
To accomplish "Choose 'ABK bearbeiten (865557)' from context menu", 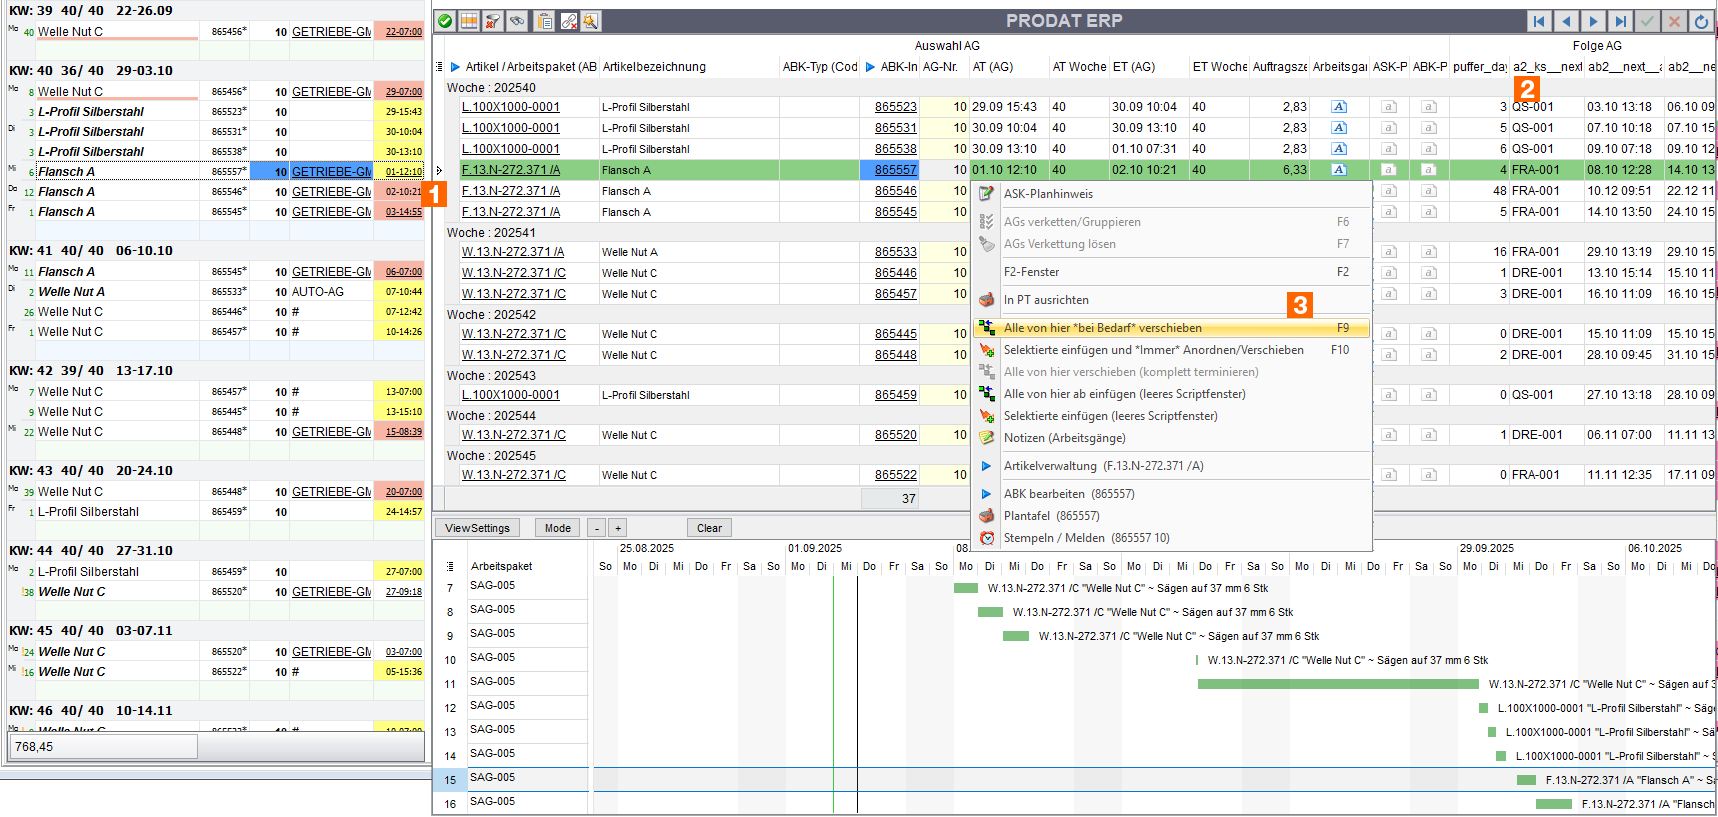I will (x=1068, y=494).
